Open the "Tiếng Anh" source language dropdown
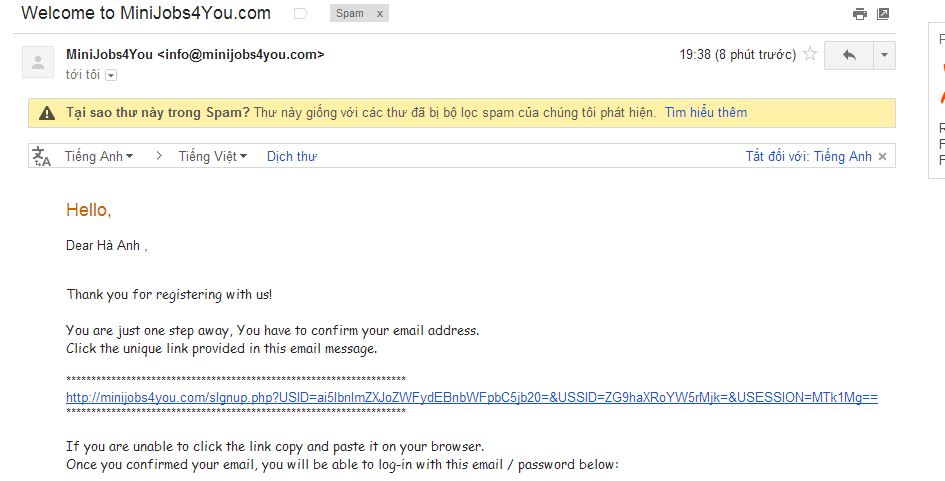 [99, 156]
